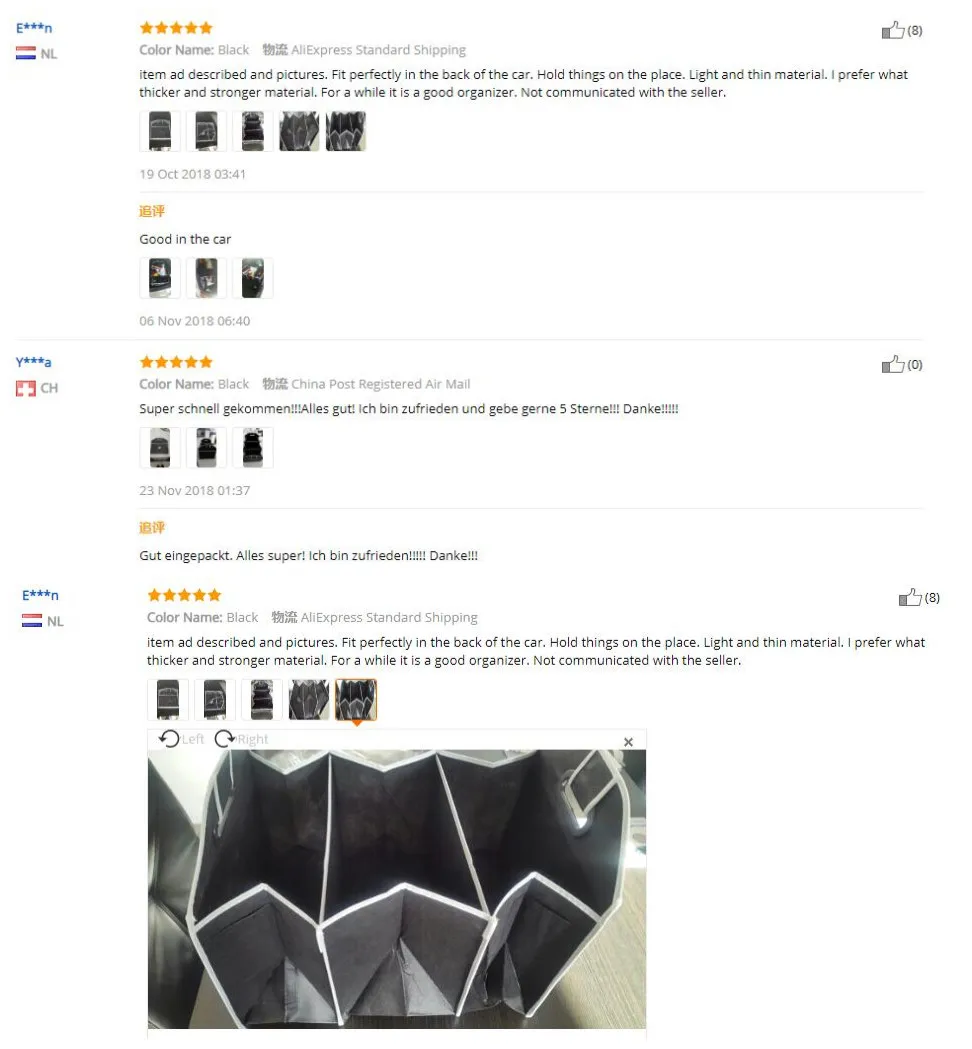
Task: Rotate the enlarged photo right
Action: click(241, 739)
